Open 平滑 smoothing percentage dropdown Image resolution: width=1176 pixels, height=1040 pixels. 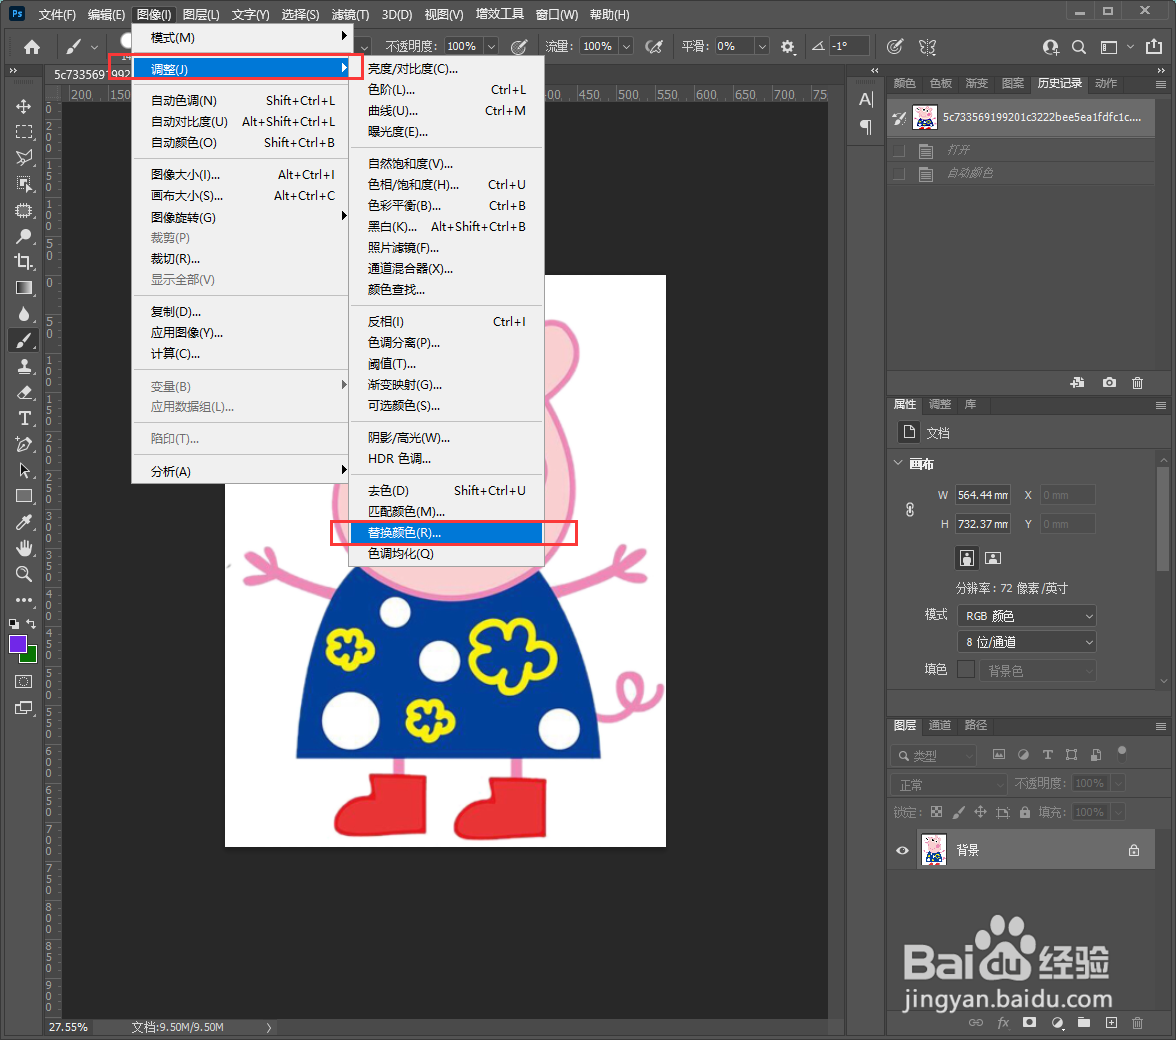761,46
